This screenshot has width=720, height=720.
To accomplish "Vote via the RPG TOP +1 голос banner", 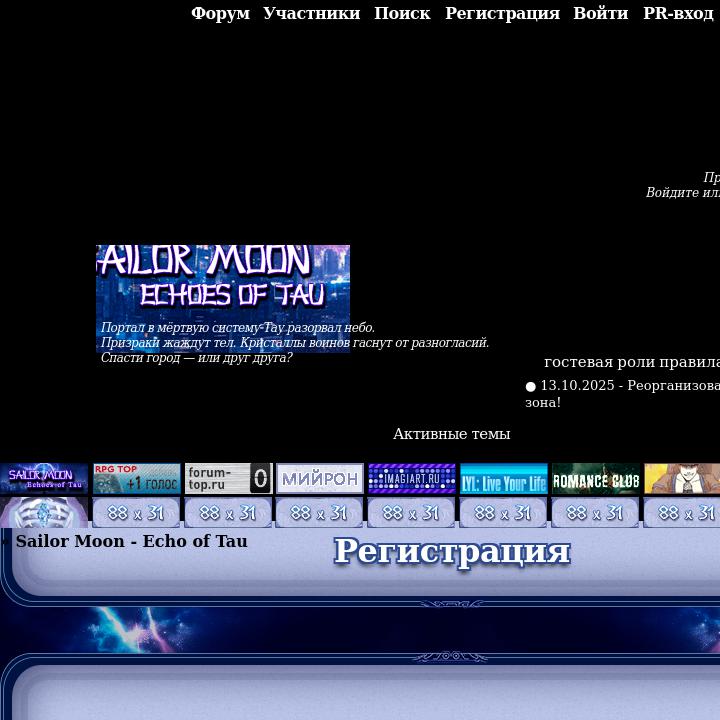I will click(136, 478).
